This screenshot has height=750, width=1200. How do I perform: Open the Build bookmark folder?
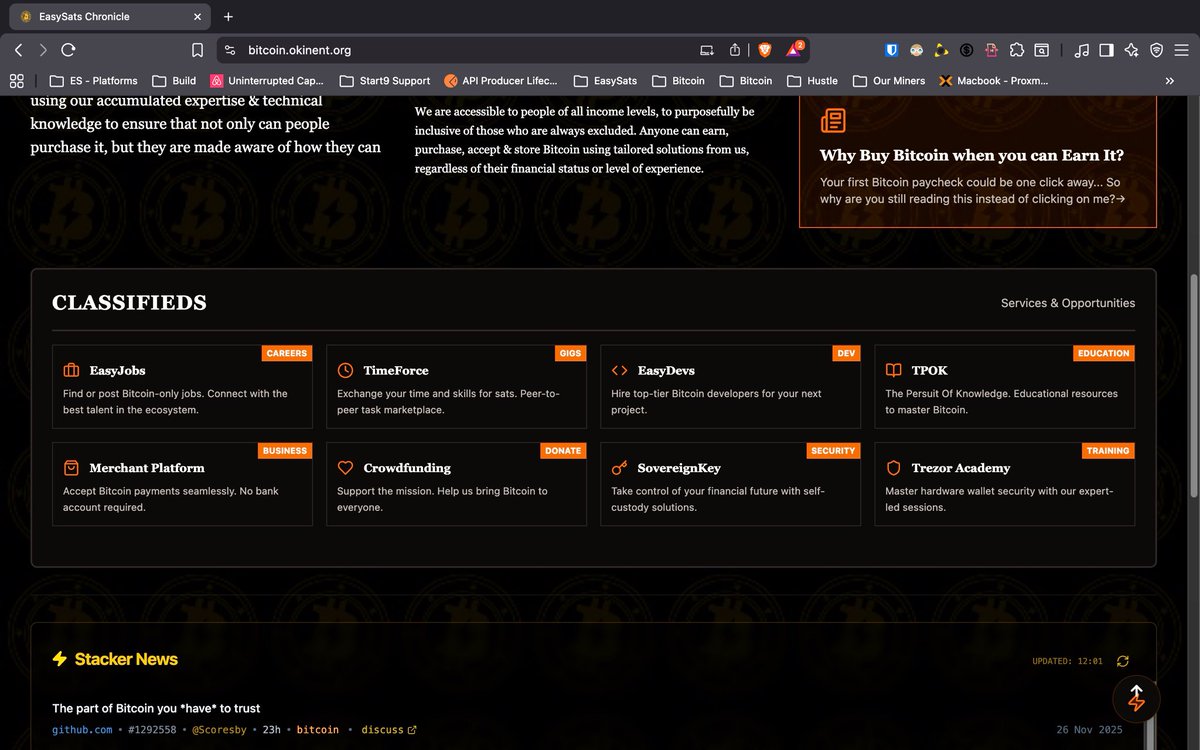point(174,81)
